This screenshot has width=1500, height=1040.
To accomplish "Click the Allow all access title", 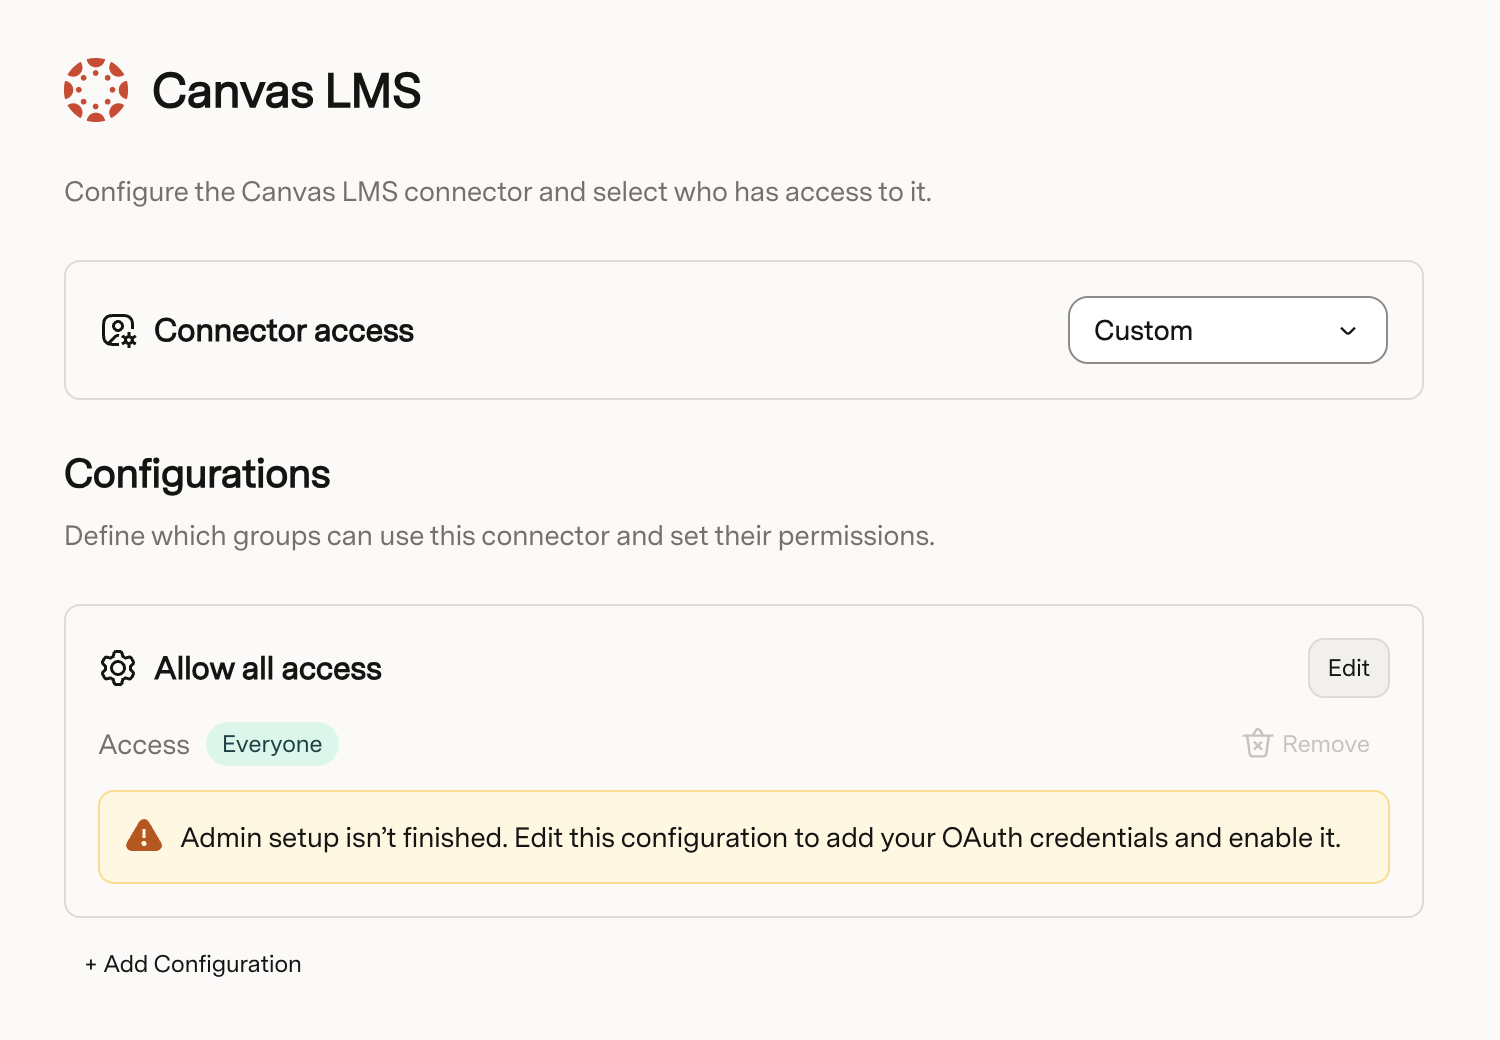I will coord(268,668).
